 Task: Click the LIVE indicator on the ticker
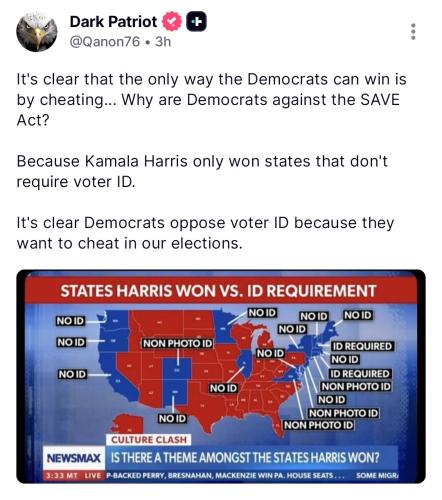tap(92, 475)
